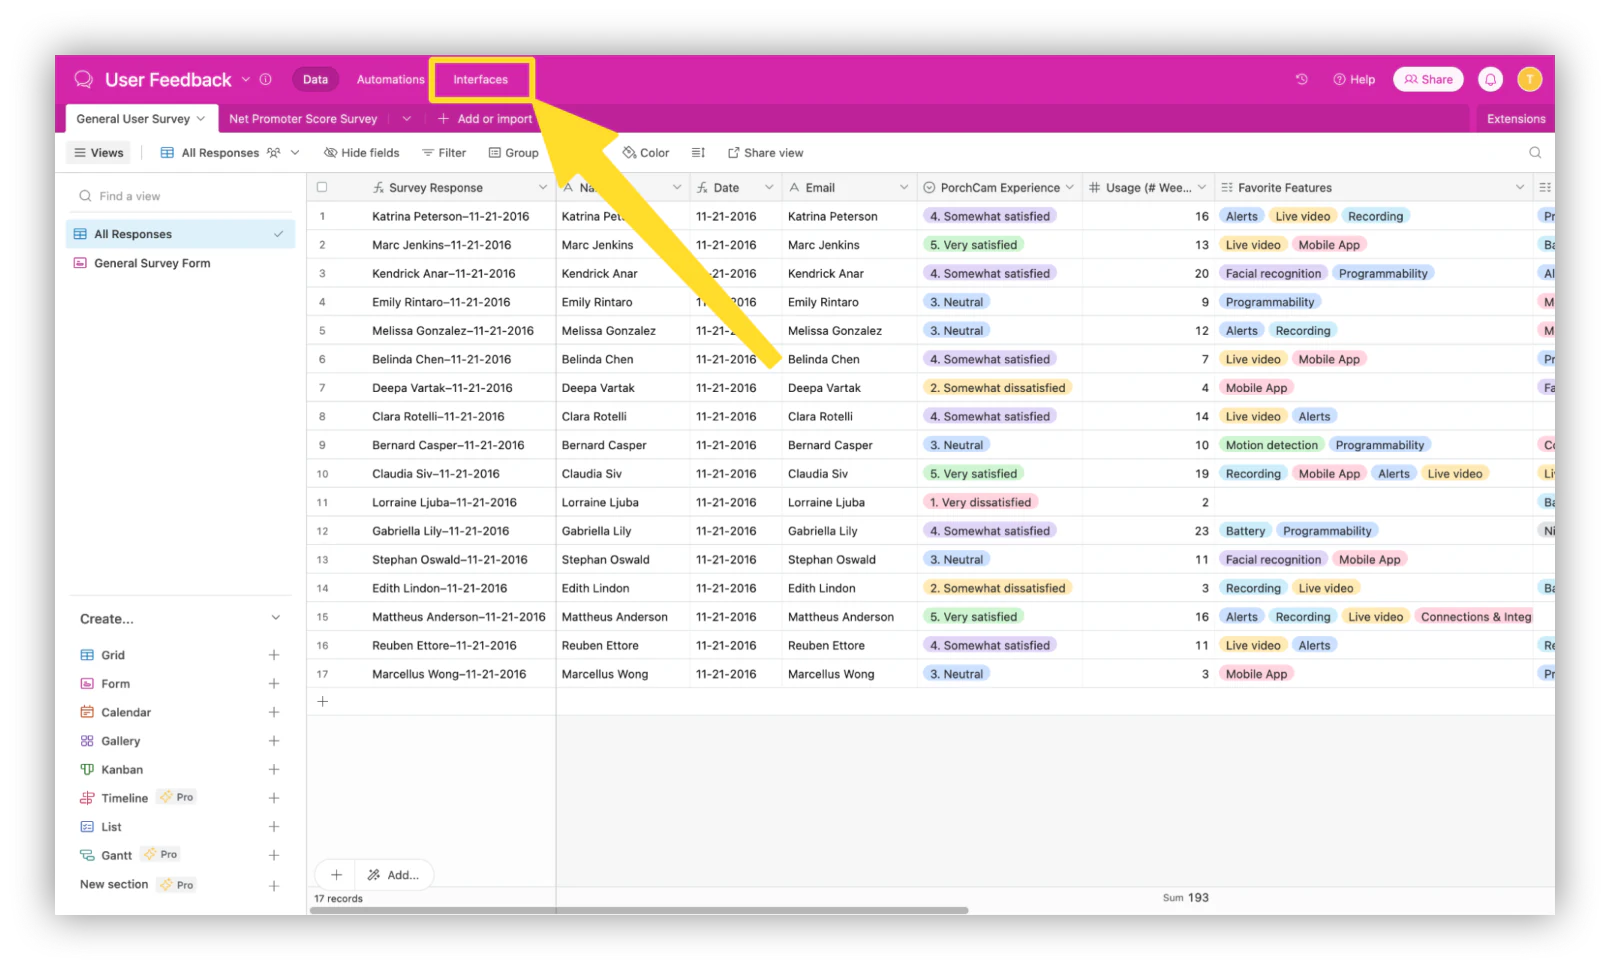The width and height of the screenshot is (1610, 970).
Task: Expand the User Feedback base name dropdown
Action: 246,79
